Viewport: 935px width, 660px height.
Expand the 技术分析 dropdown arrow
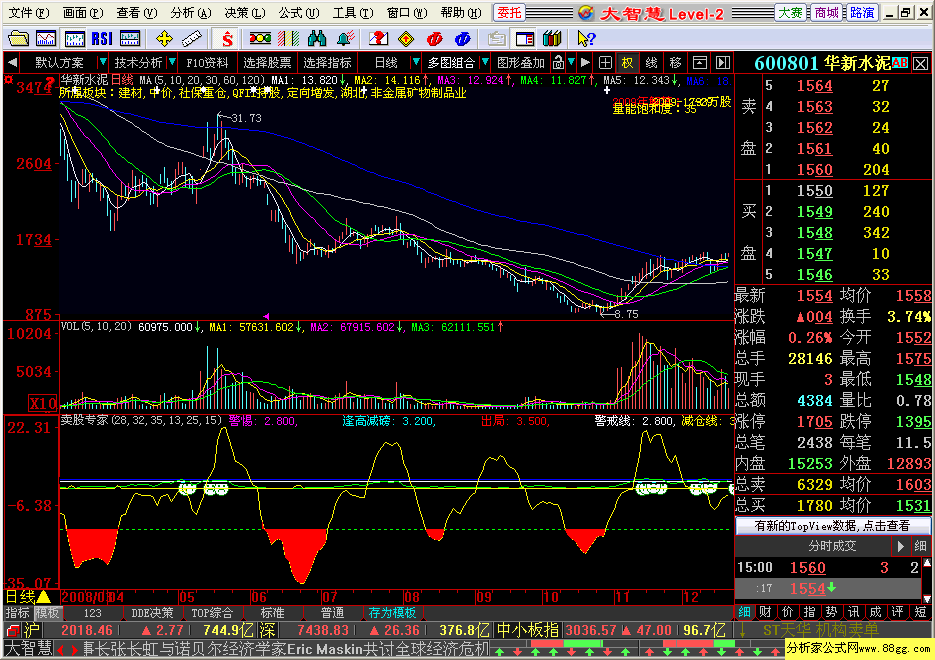[x=172, y=62]
